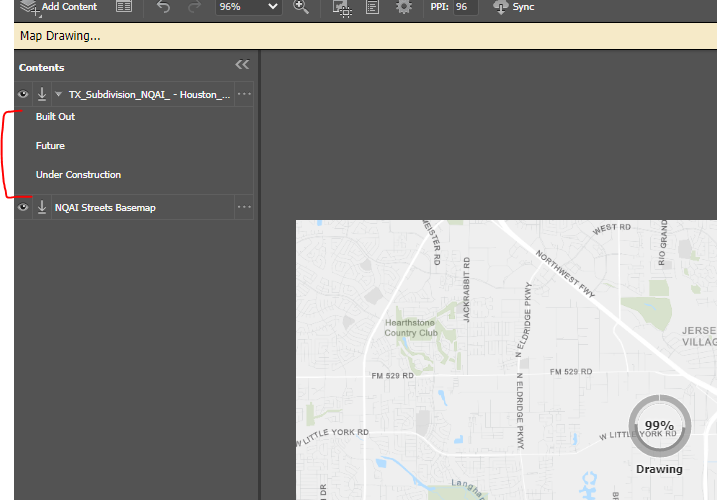Viewport: 717px width, 500px height.
Task: Open options menu for TX_Subdivision_NQAI layer
Action: (244, 94)
